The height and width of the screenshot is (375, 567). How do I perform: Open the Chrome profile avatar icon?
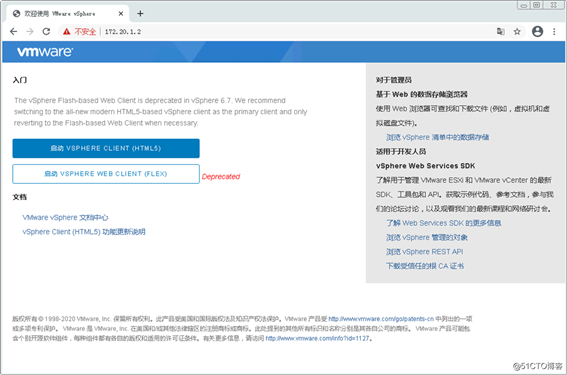(537, 31)
